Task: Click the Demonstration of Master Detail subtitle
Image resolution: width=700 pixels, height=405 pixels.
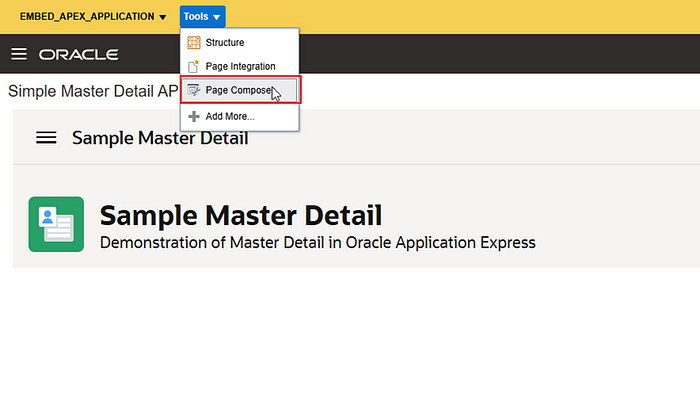Action: [x=317, y=242]
